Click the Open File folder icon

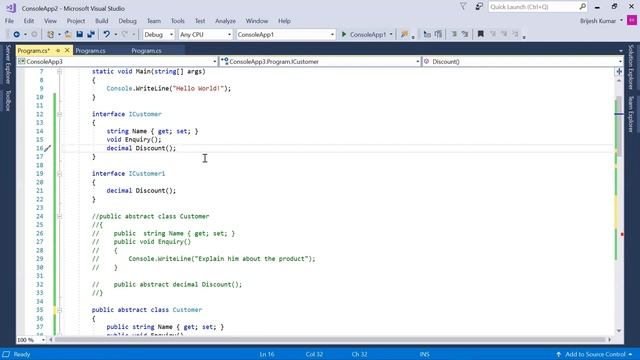[x=68, y=35]
